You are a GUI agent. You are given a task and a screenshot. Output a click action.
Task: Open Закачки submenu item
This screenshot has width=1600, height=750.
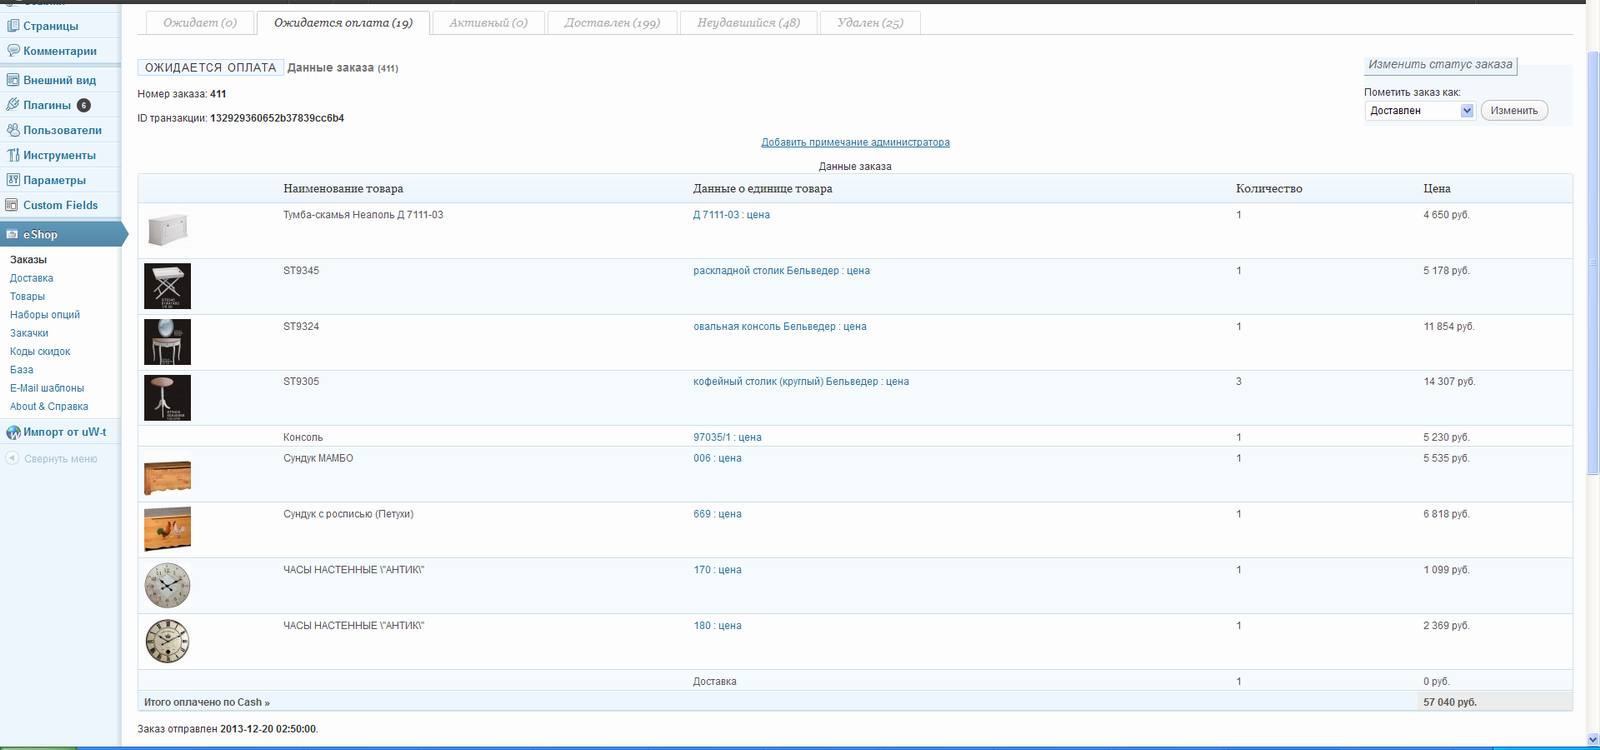point(29,334)
